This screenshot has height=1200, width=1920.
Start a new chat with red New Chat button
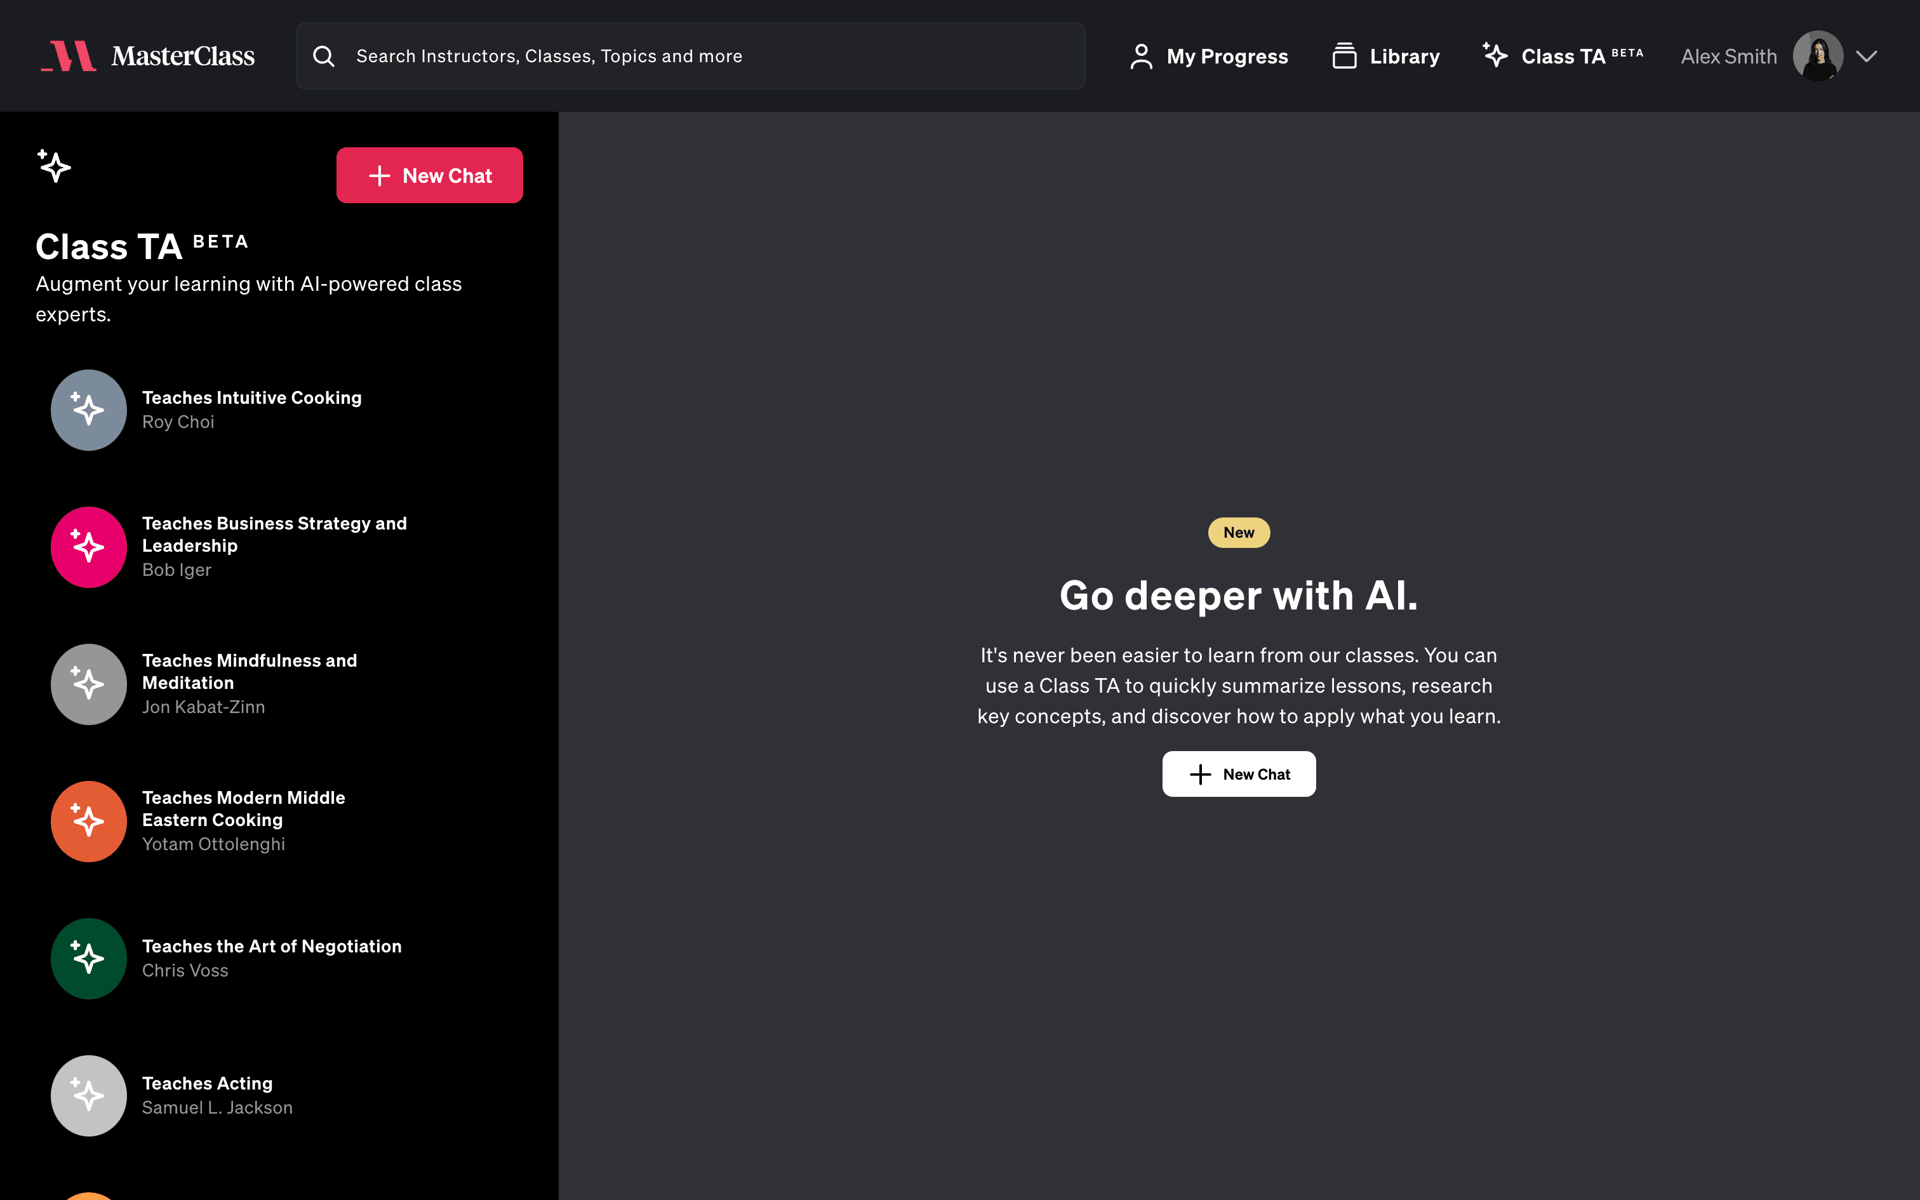coord(429,175)
